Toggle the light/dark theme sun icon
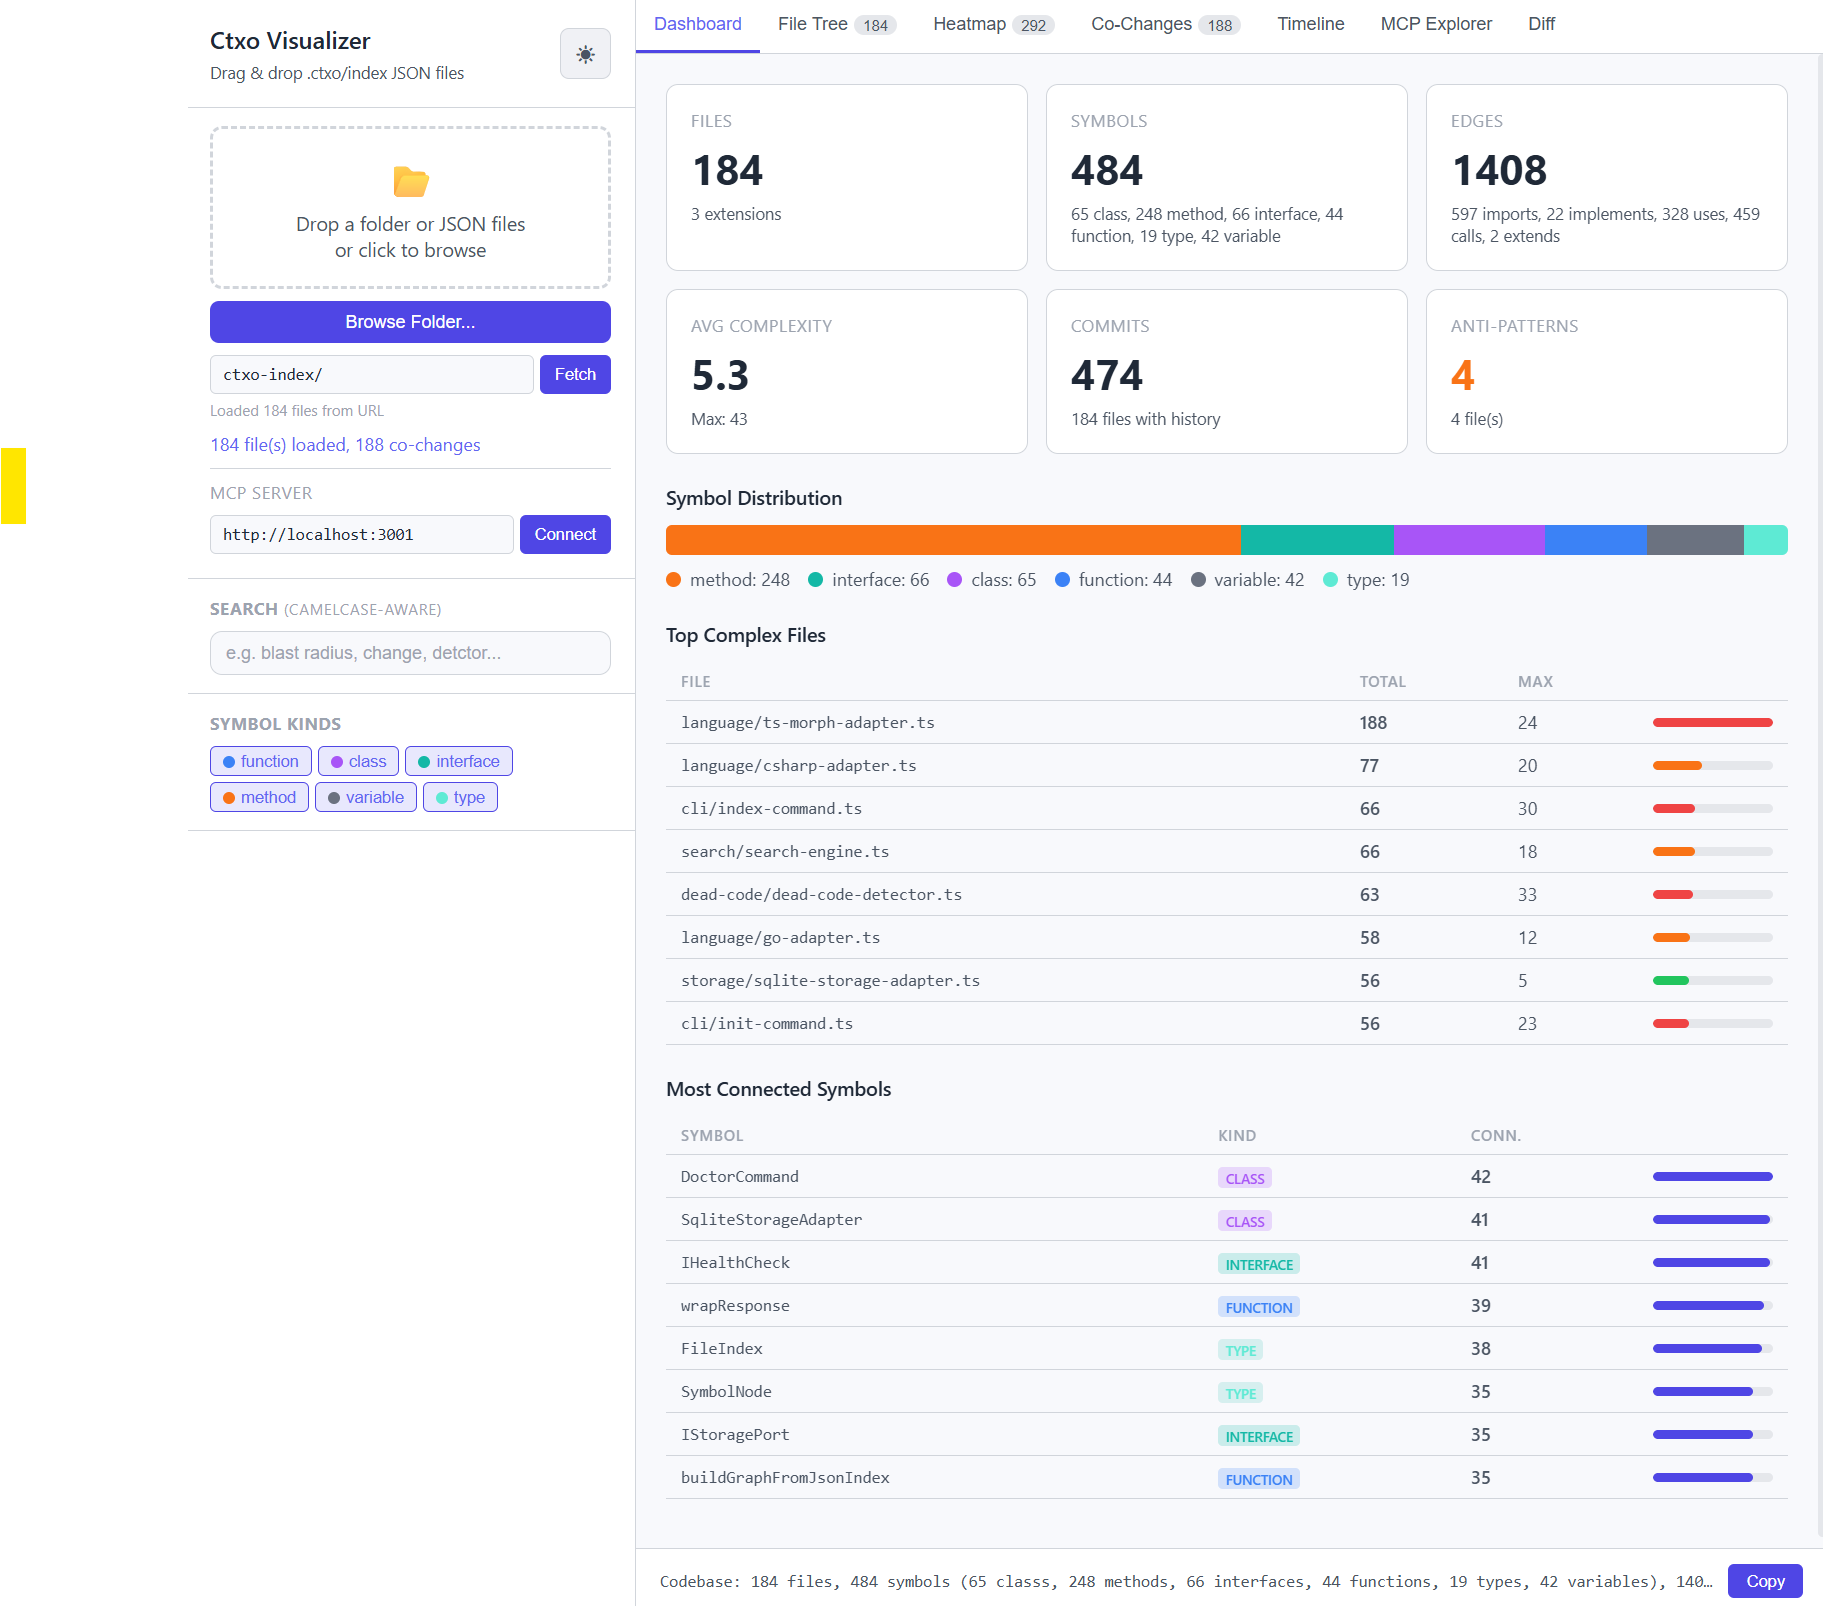 pyautogui.click(x=585, y=54)
